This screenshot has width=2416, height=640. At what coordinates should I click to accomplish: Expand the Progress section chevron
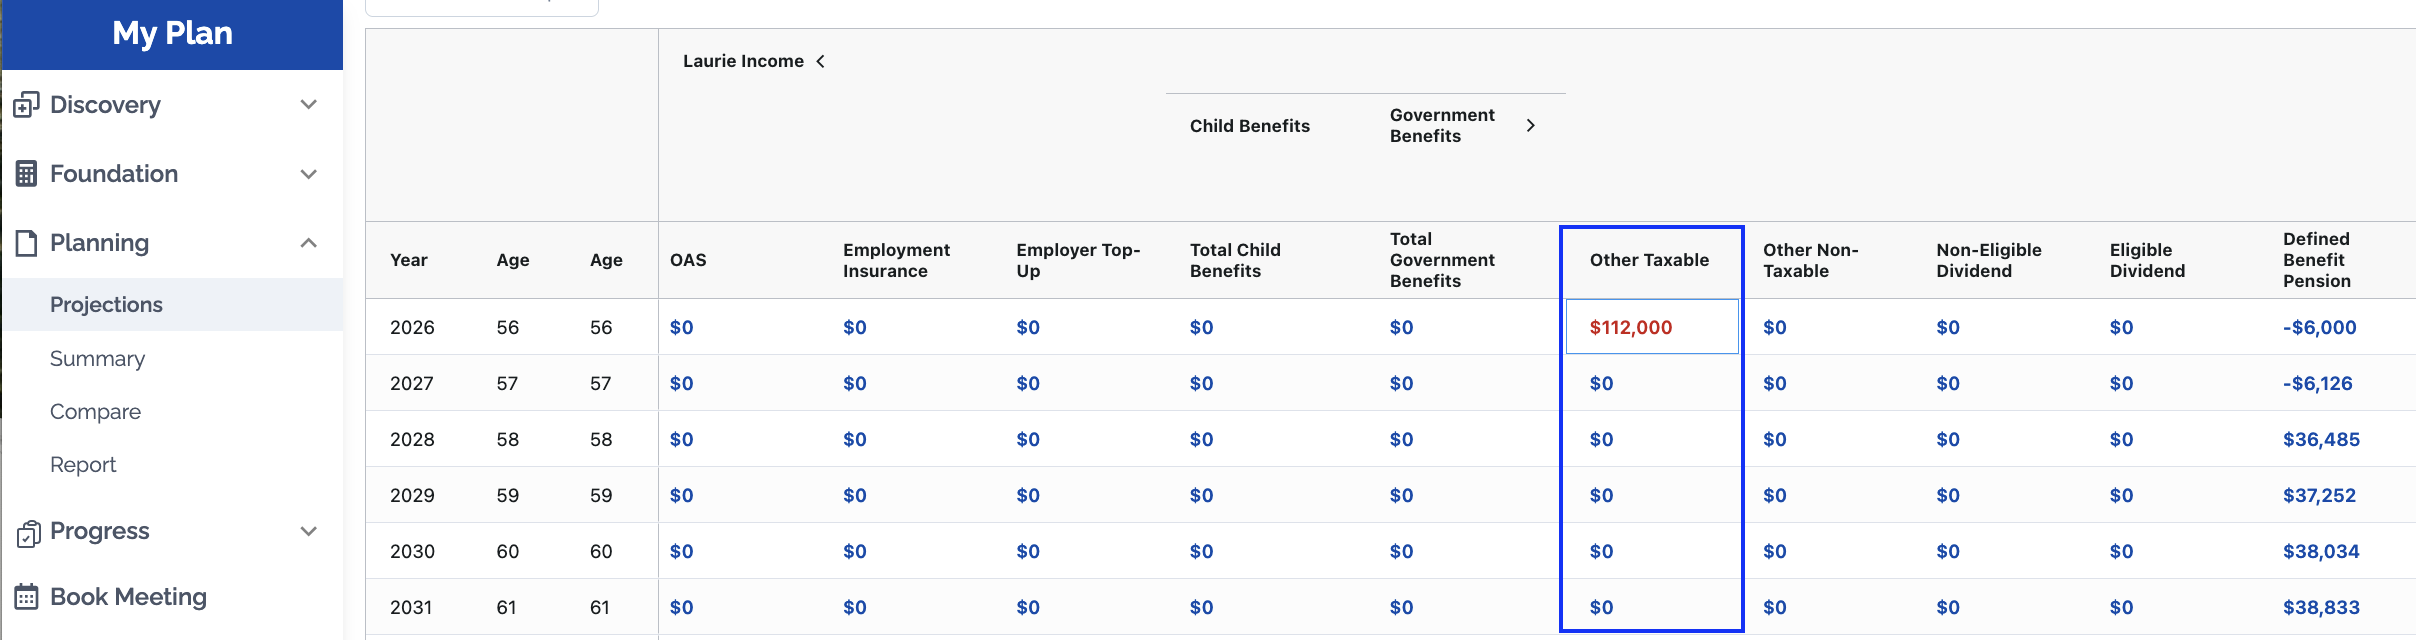pos(309,532)
